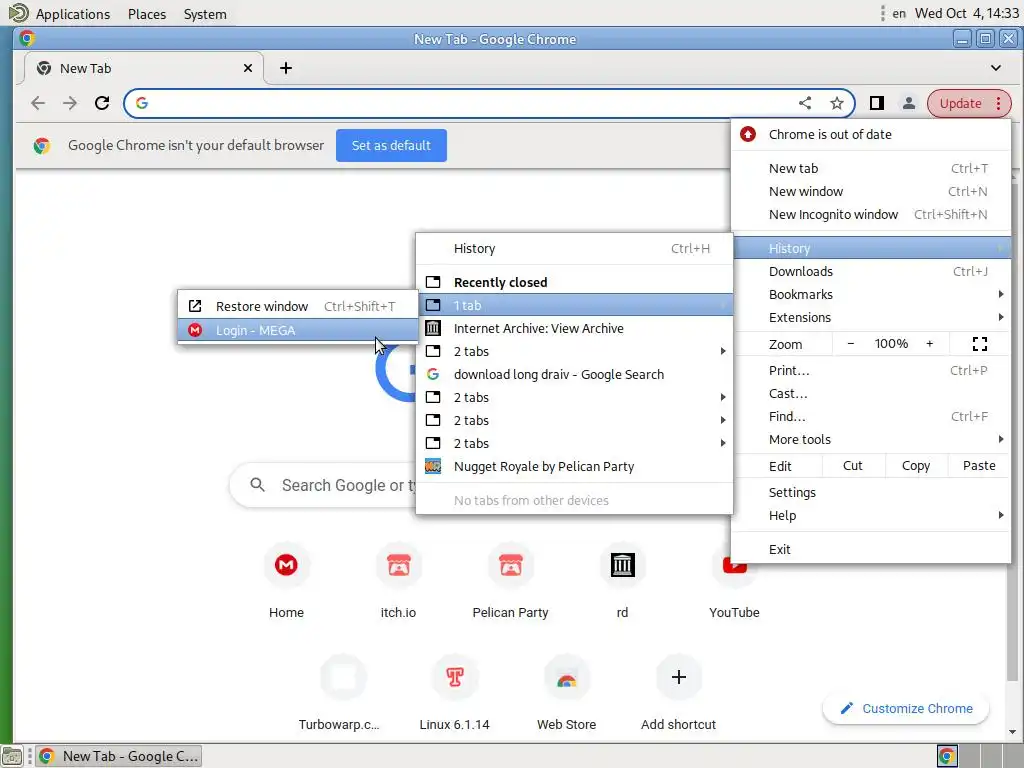Open the side panel icon
Image resolution: width=1024 pixels, height=768 pixels.
876,103
